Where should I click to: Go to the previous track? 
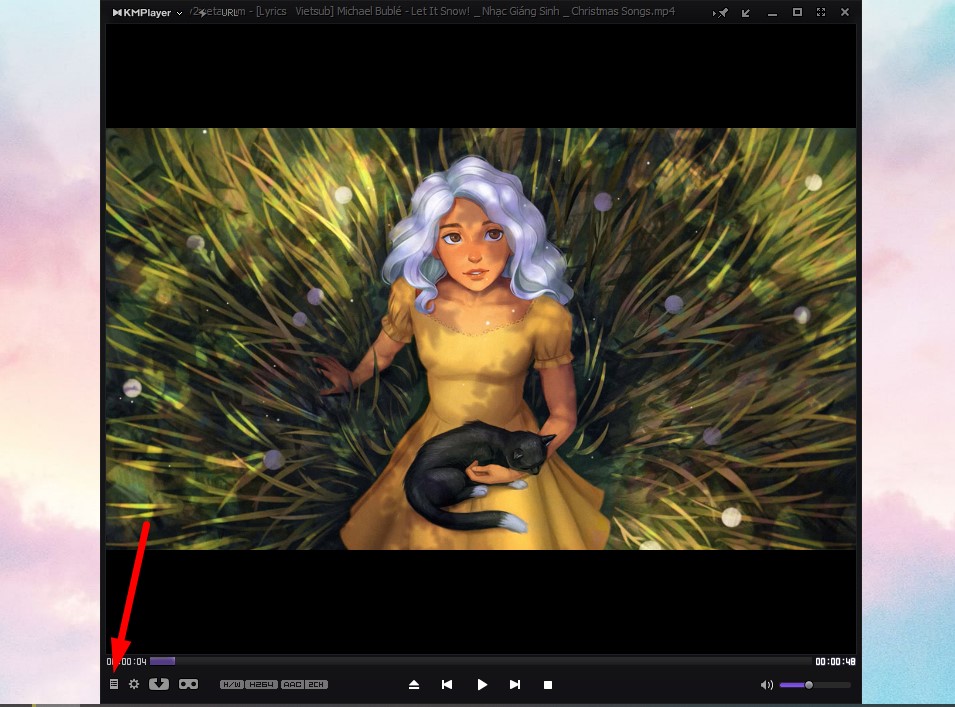tap(447, 685)
